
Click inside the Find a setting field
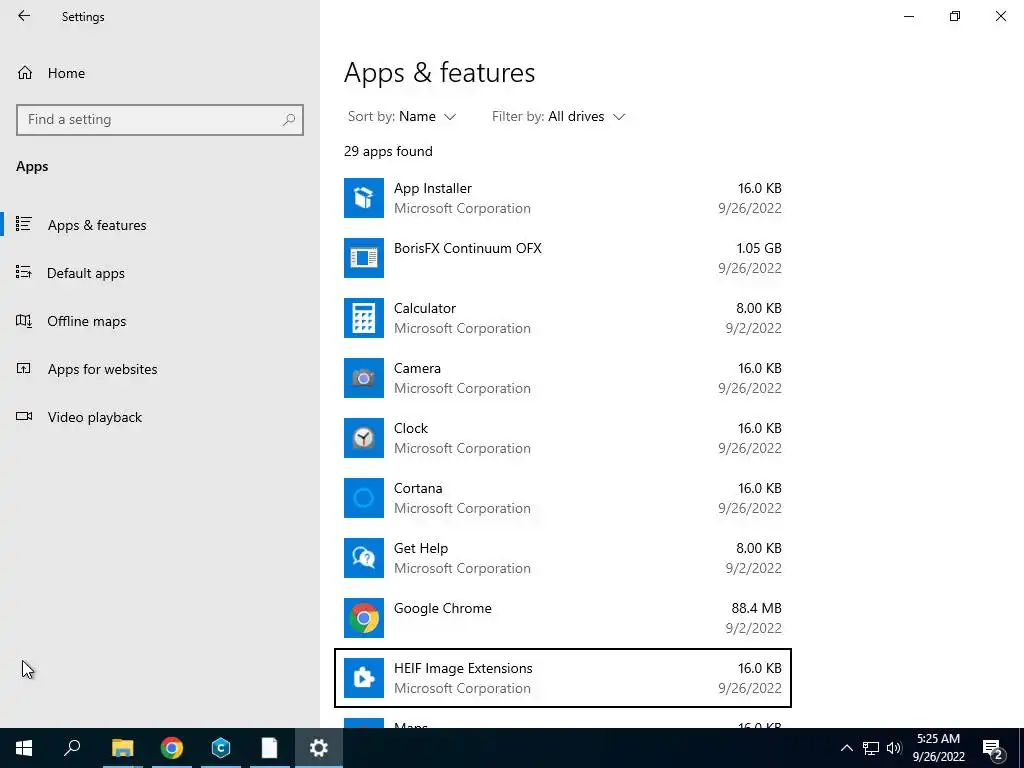160,120
